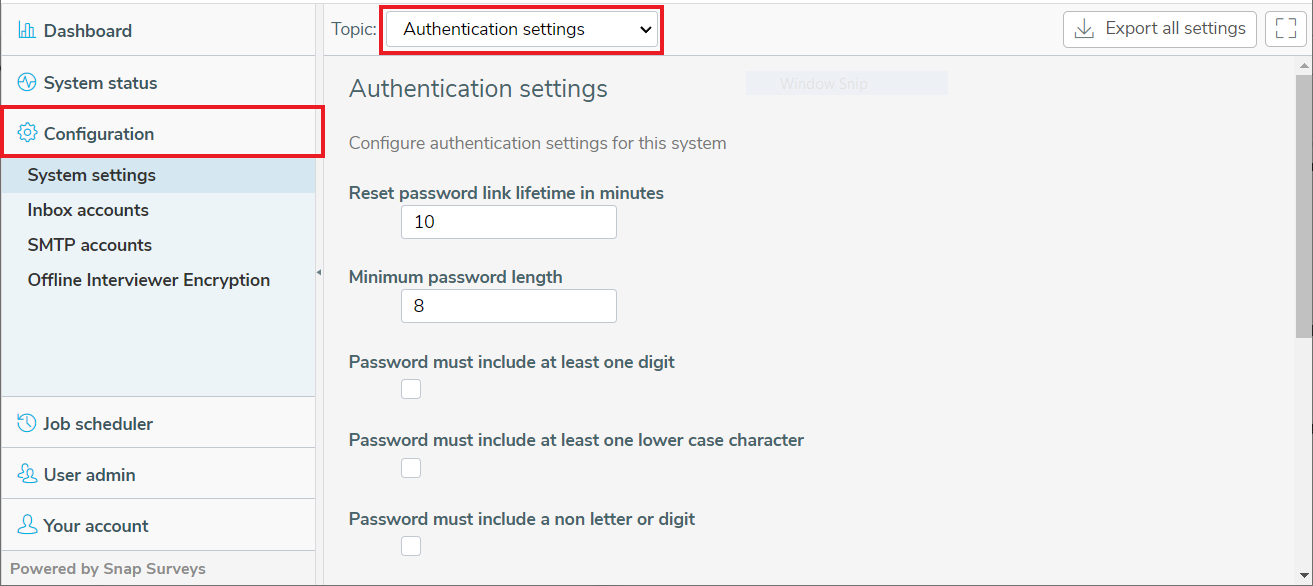Check password must include one lowercase character
The width and height of the screenshot is (1313, 586).
point(410,467)
